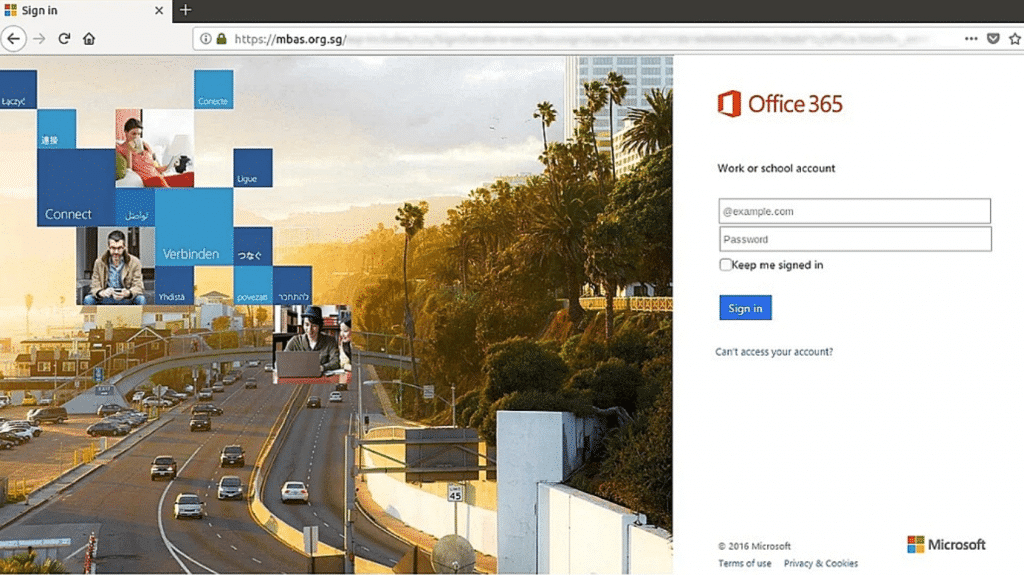
Task: Close the Sign in tab
Action: click(159, 10)
